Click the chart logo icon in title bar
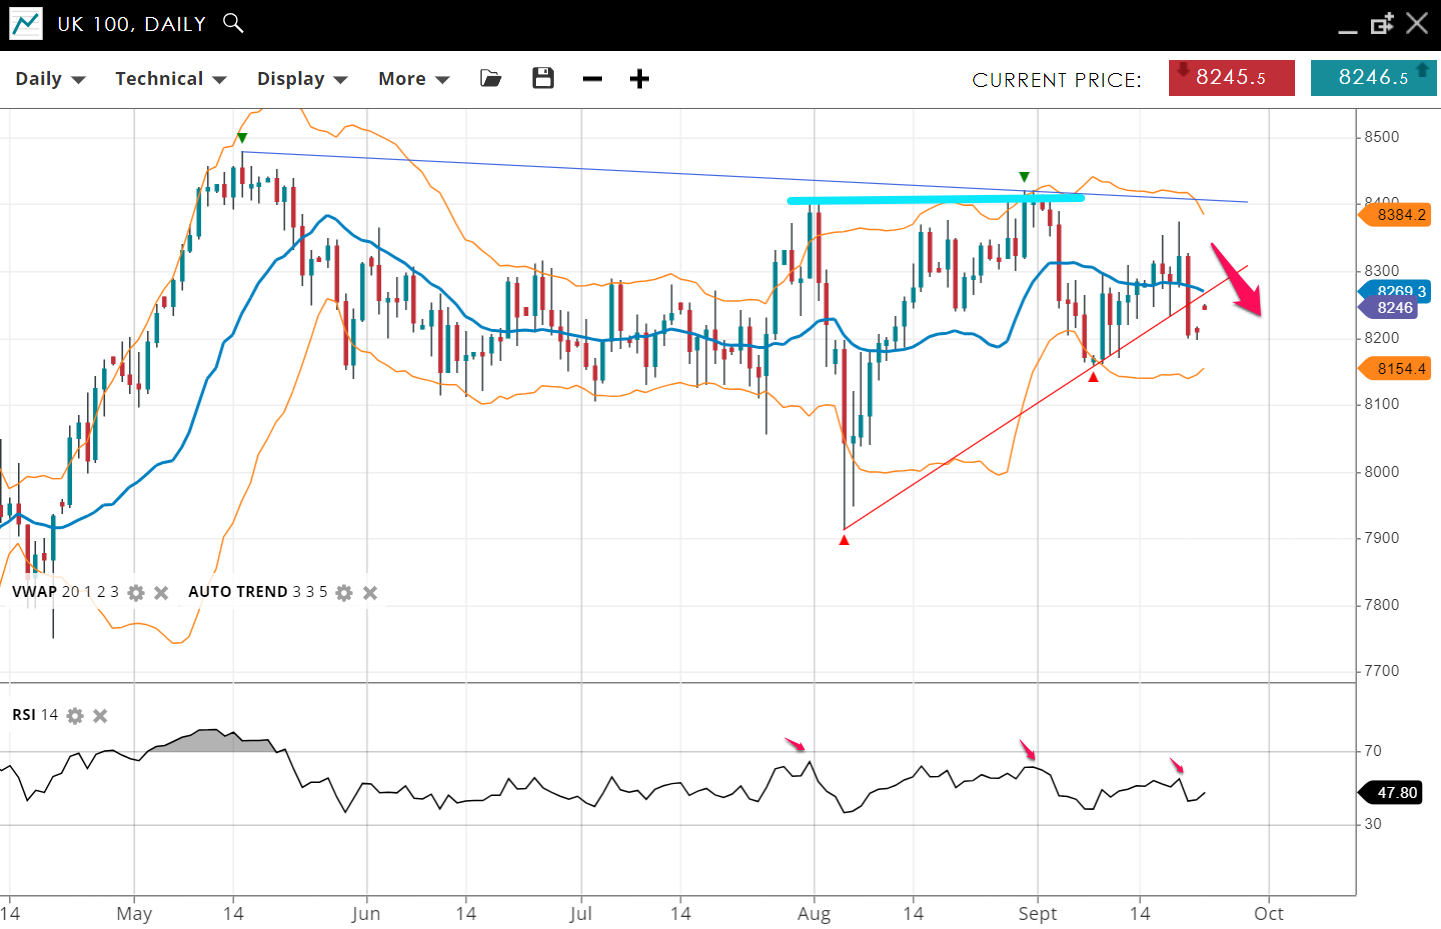The image size is (1441, 929). tap(26, 24)
